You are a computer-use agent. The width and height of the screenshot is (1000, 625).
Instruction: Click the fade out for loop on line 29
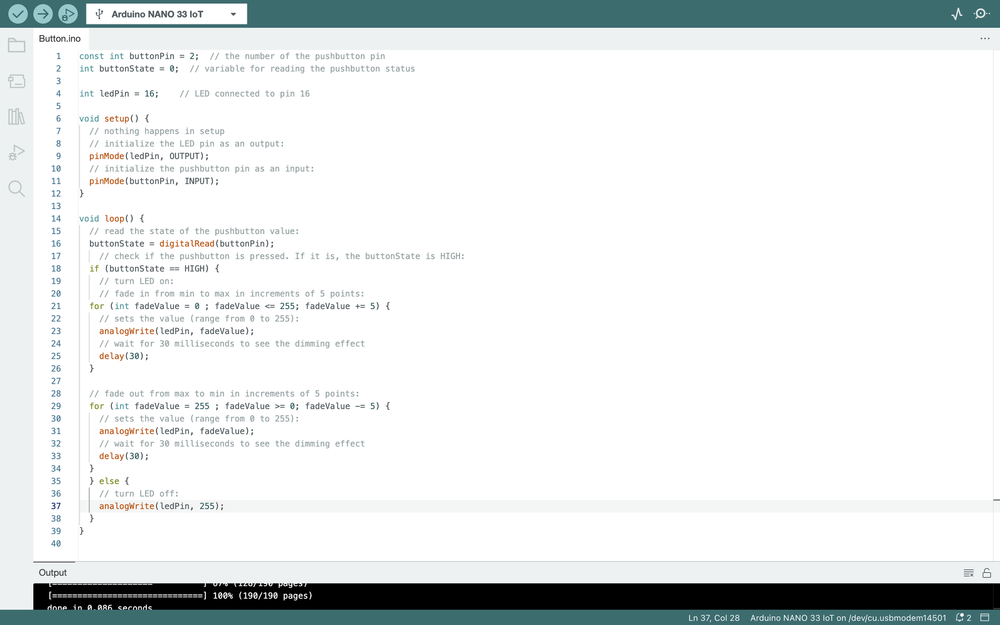(239, 406)
